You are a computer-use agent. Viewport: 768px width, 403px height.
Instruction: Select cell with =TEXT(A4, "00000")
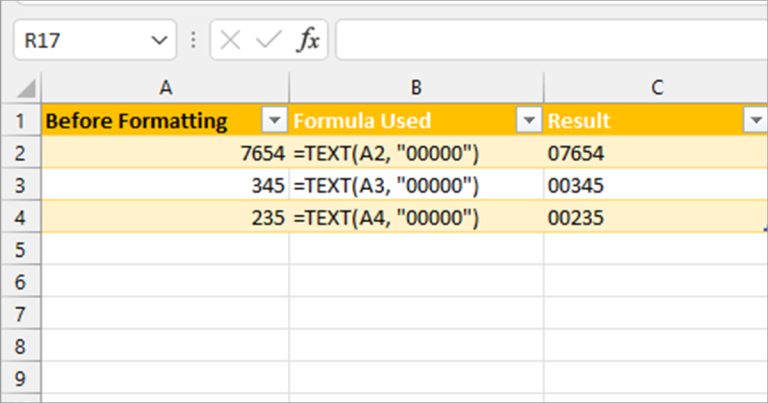[416, 217]
